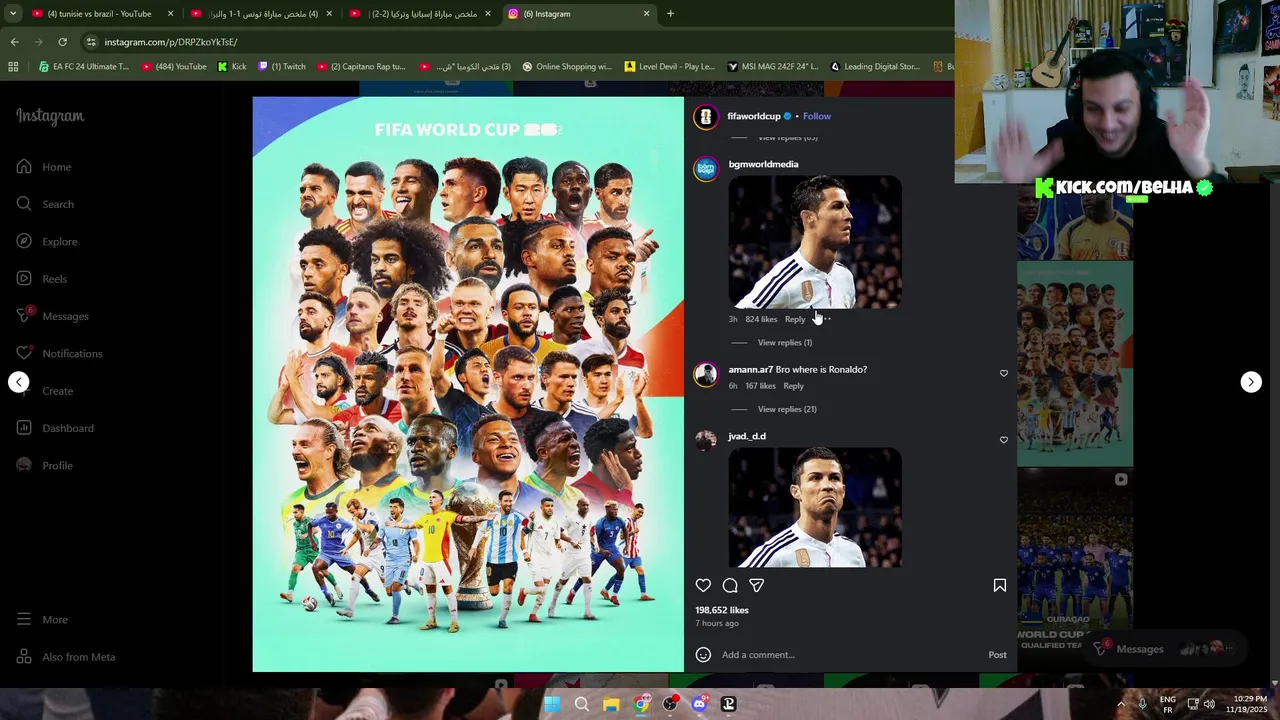
Task: Open the Dashboard sidebar item
Action: (56, 428)
